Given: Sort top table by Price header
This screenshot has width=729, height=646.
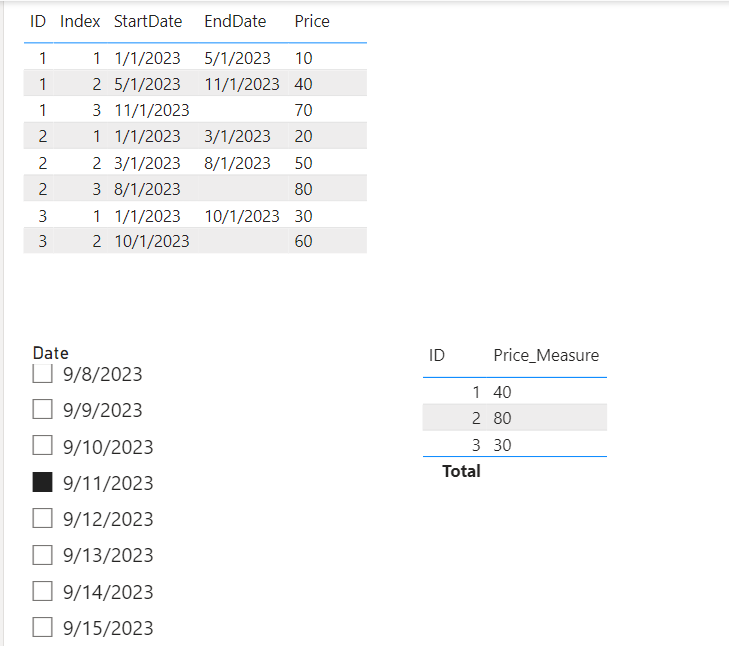Looking at the screenshot, I should tap(312, 21).
